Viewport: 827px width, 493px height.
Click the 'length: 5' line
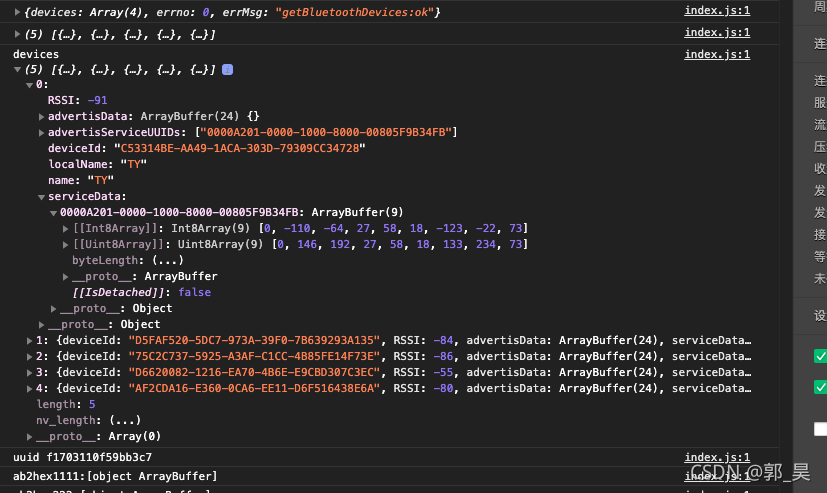click(66, 404)
